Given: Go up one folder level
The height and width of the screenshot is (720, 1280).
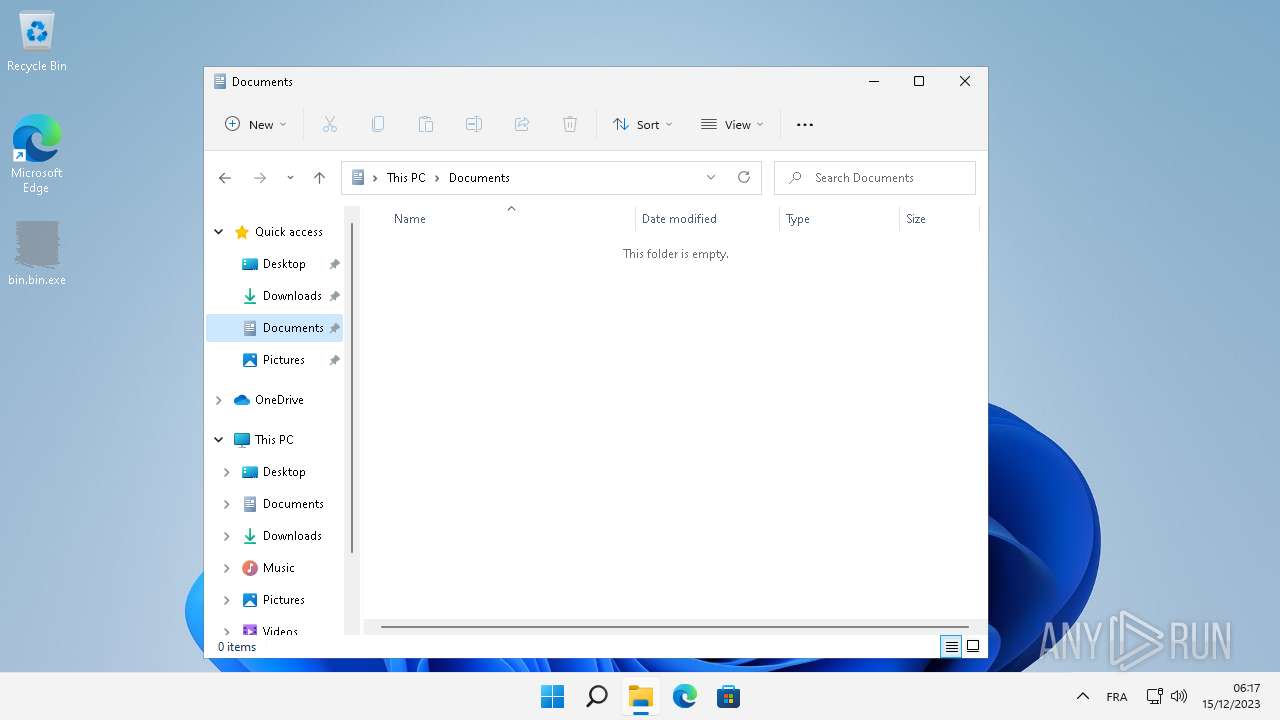Looking at the screenshot, I should (x=319, y=178).
